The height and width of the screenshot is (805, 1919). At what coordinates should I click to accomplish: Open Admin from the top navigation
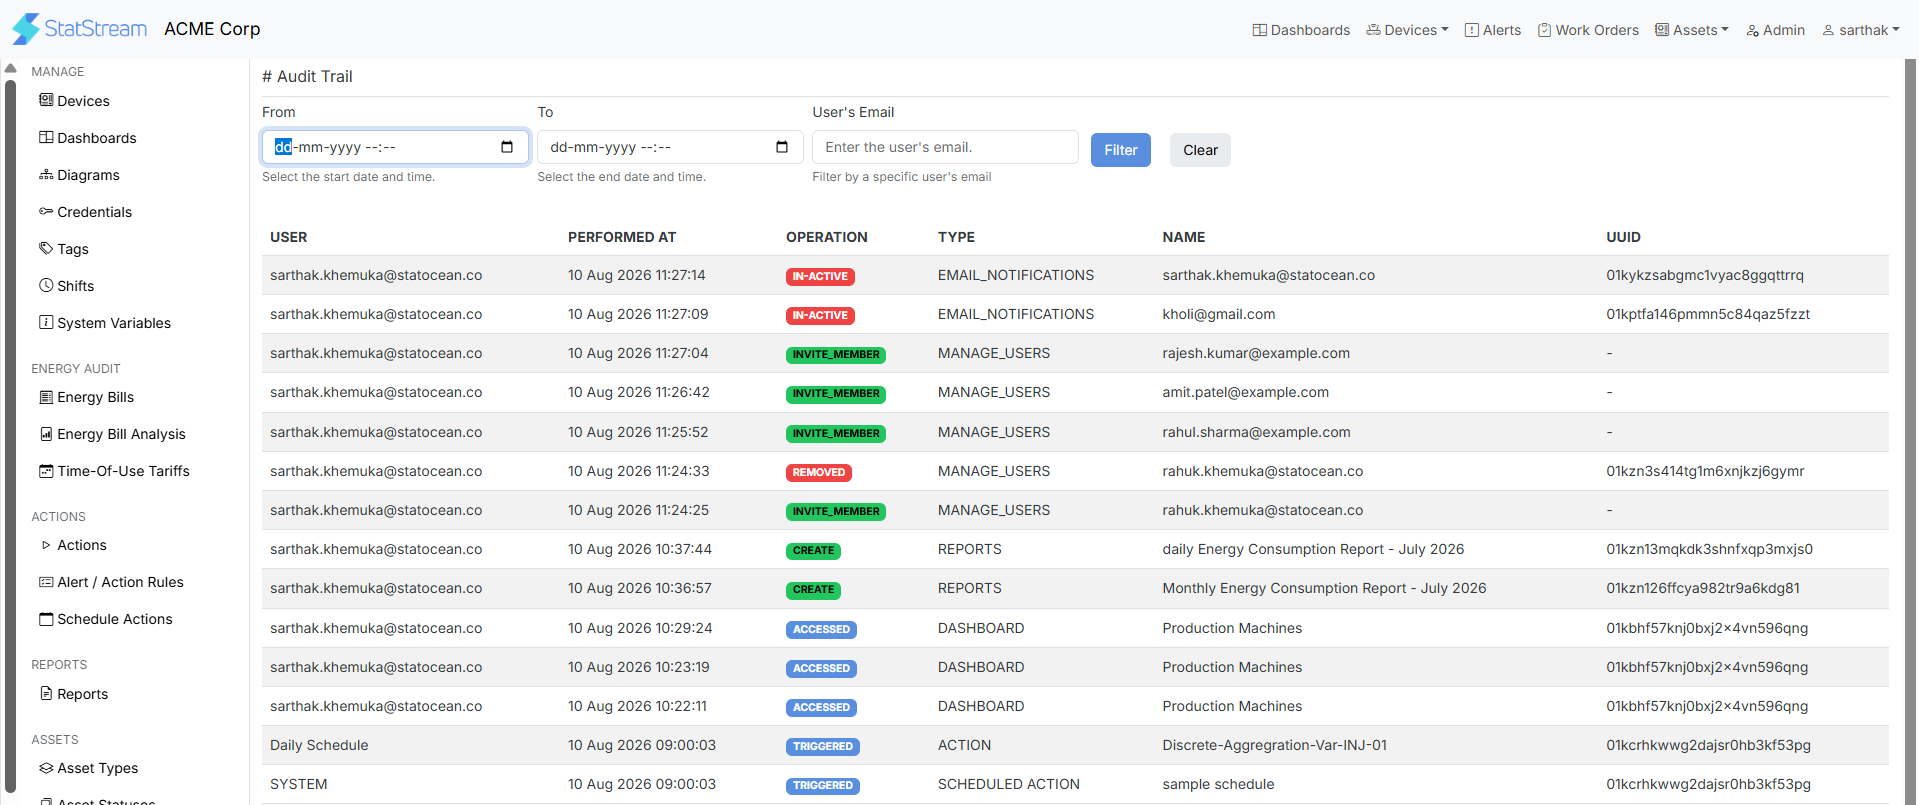pyautogui.click(x=1775, y=30)
